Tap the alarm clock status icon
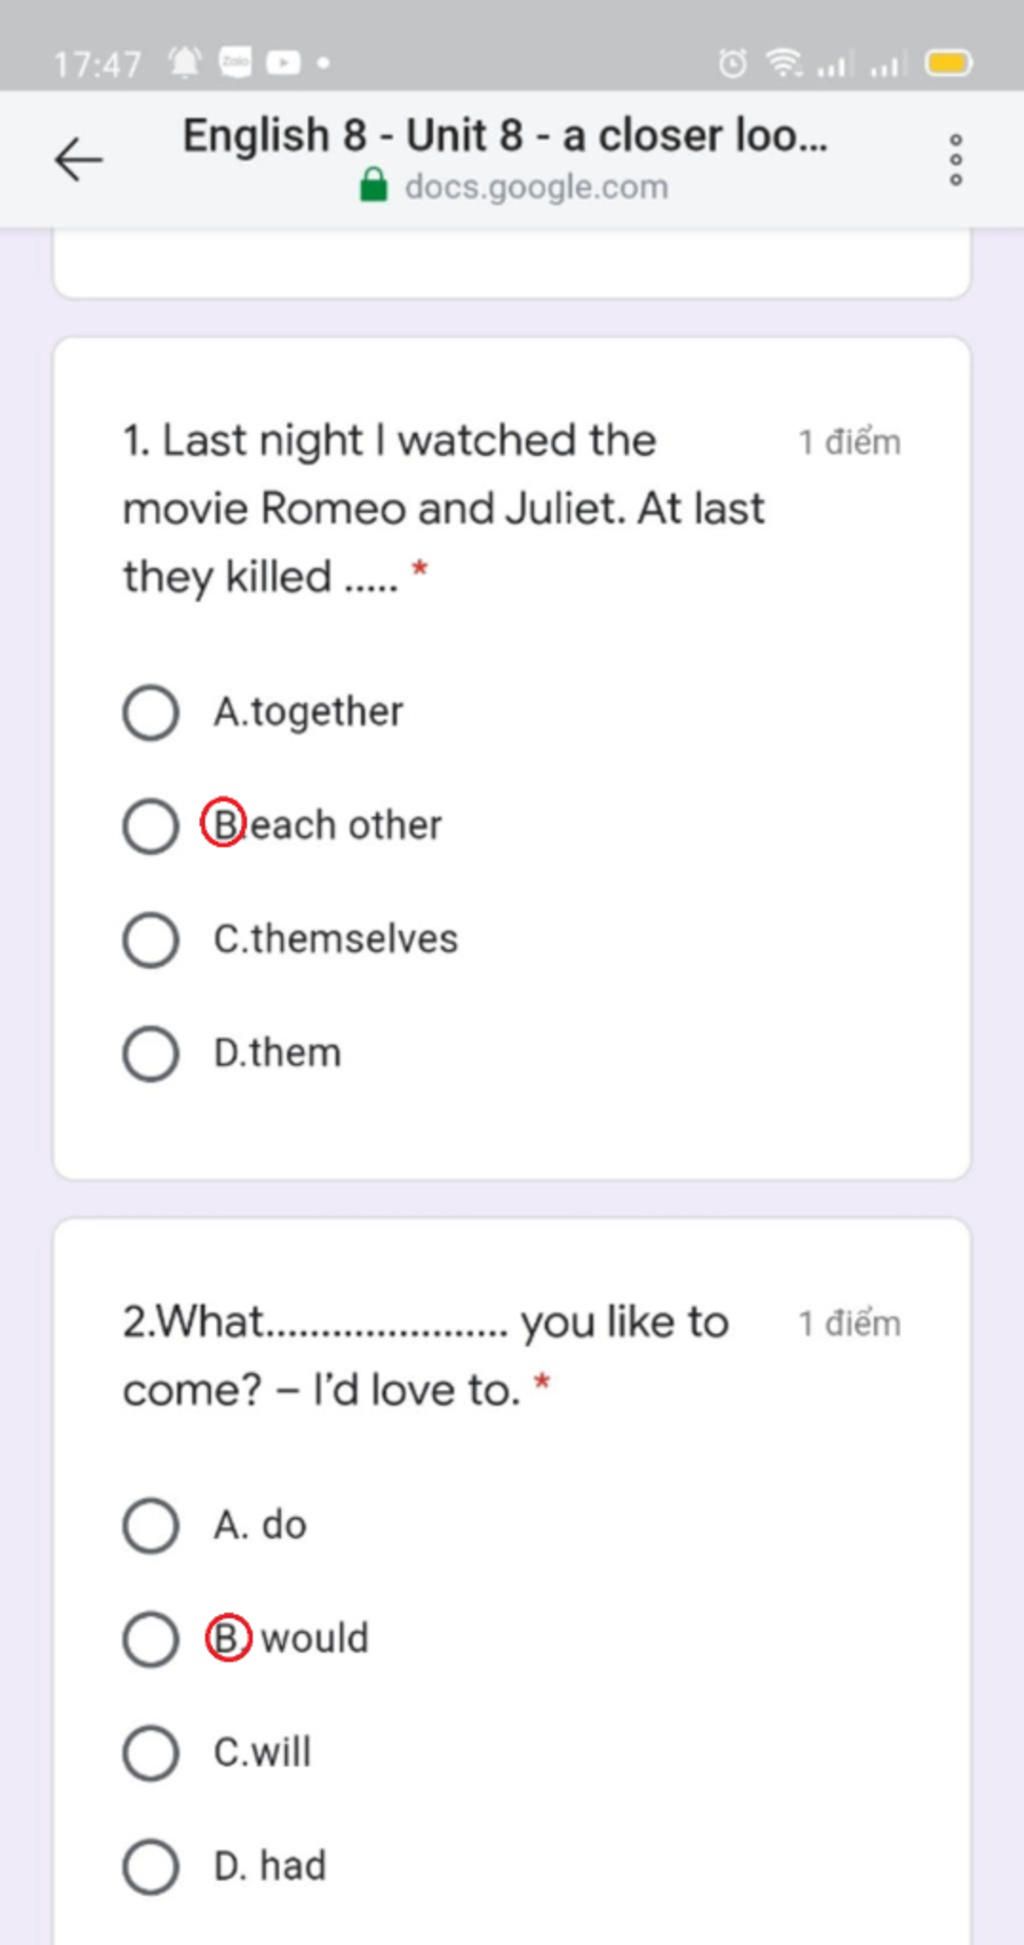1024x1945 pixels. (732, 63)
